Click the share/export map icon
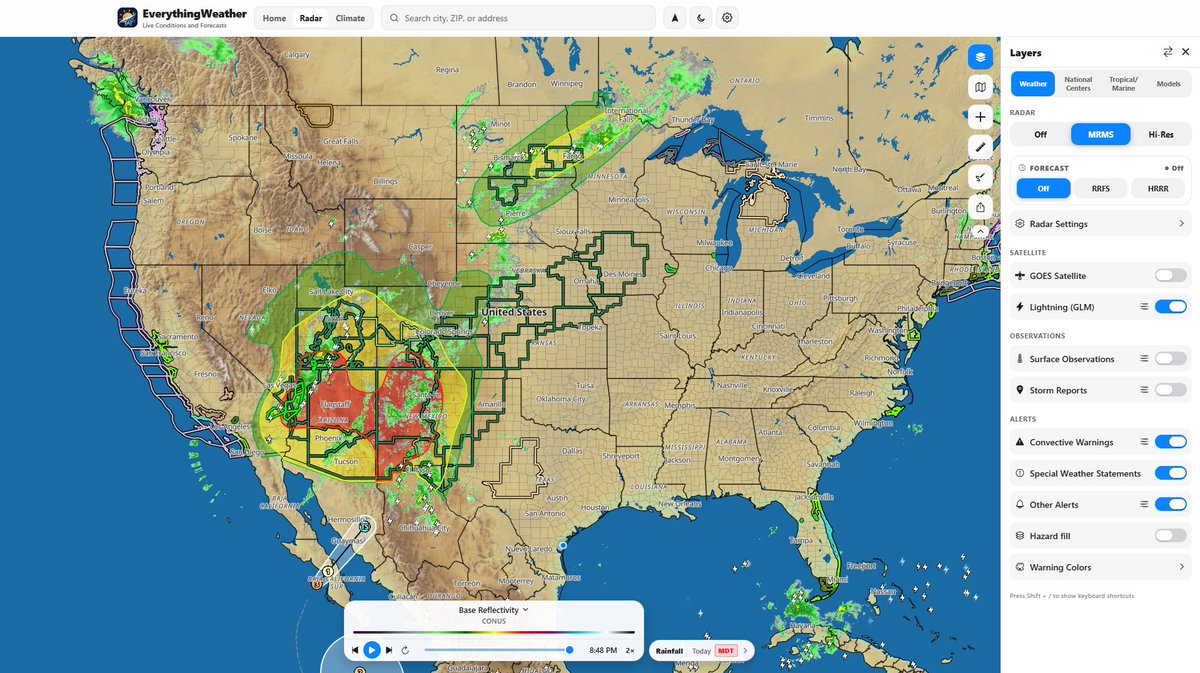The height and width of the screenshot is (673, 1200). (980, 207)
